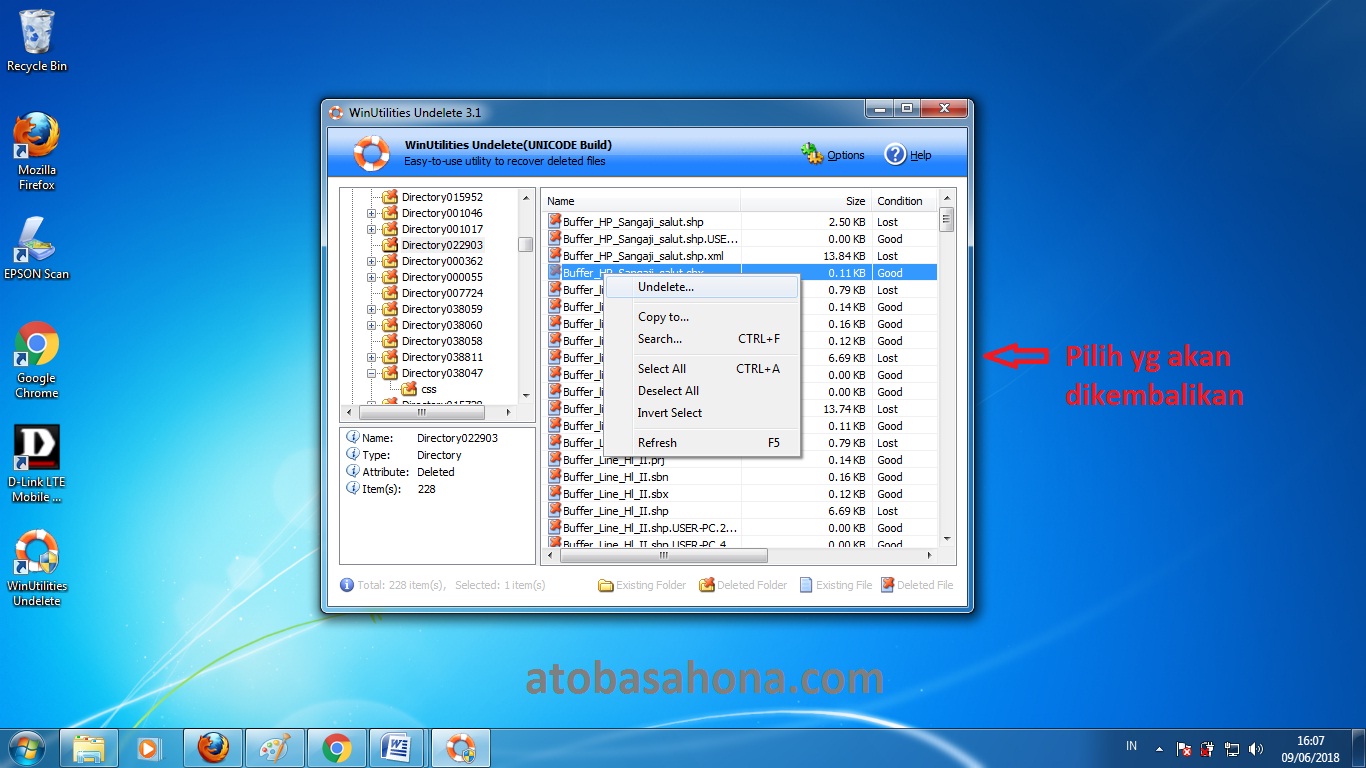Click the folder tree horizontal scrollbar thumb
The width and height of the screenshot is (1366, 768).
point(421,412)
